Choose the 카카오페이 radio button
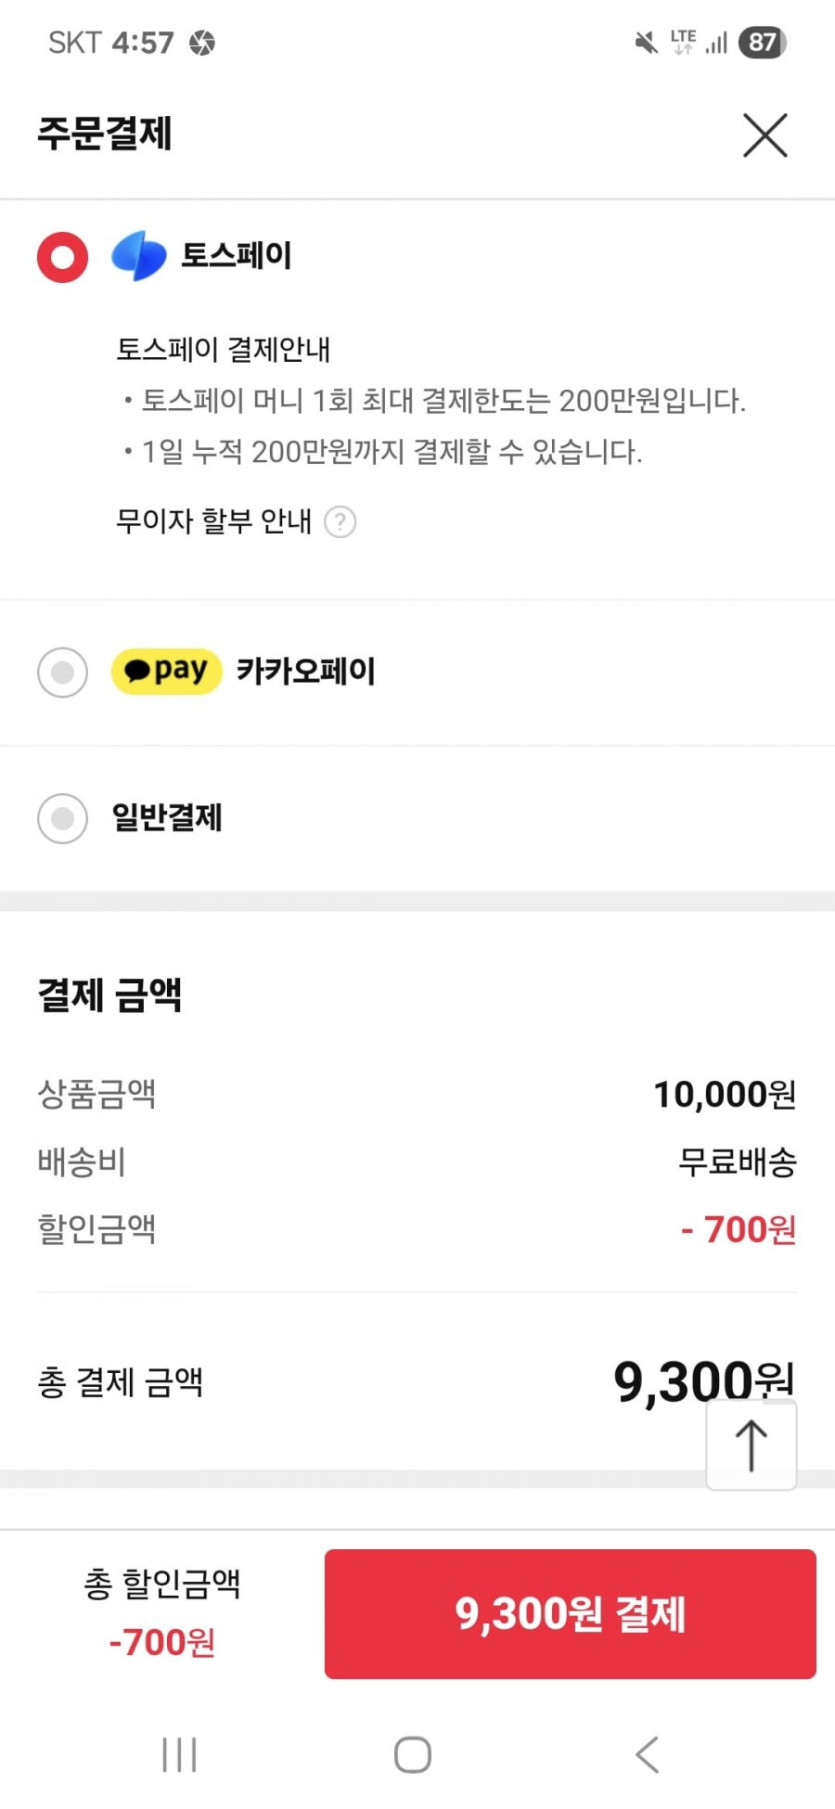The height and width of the screenshot is (1809, 835). 63,672
